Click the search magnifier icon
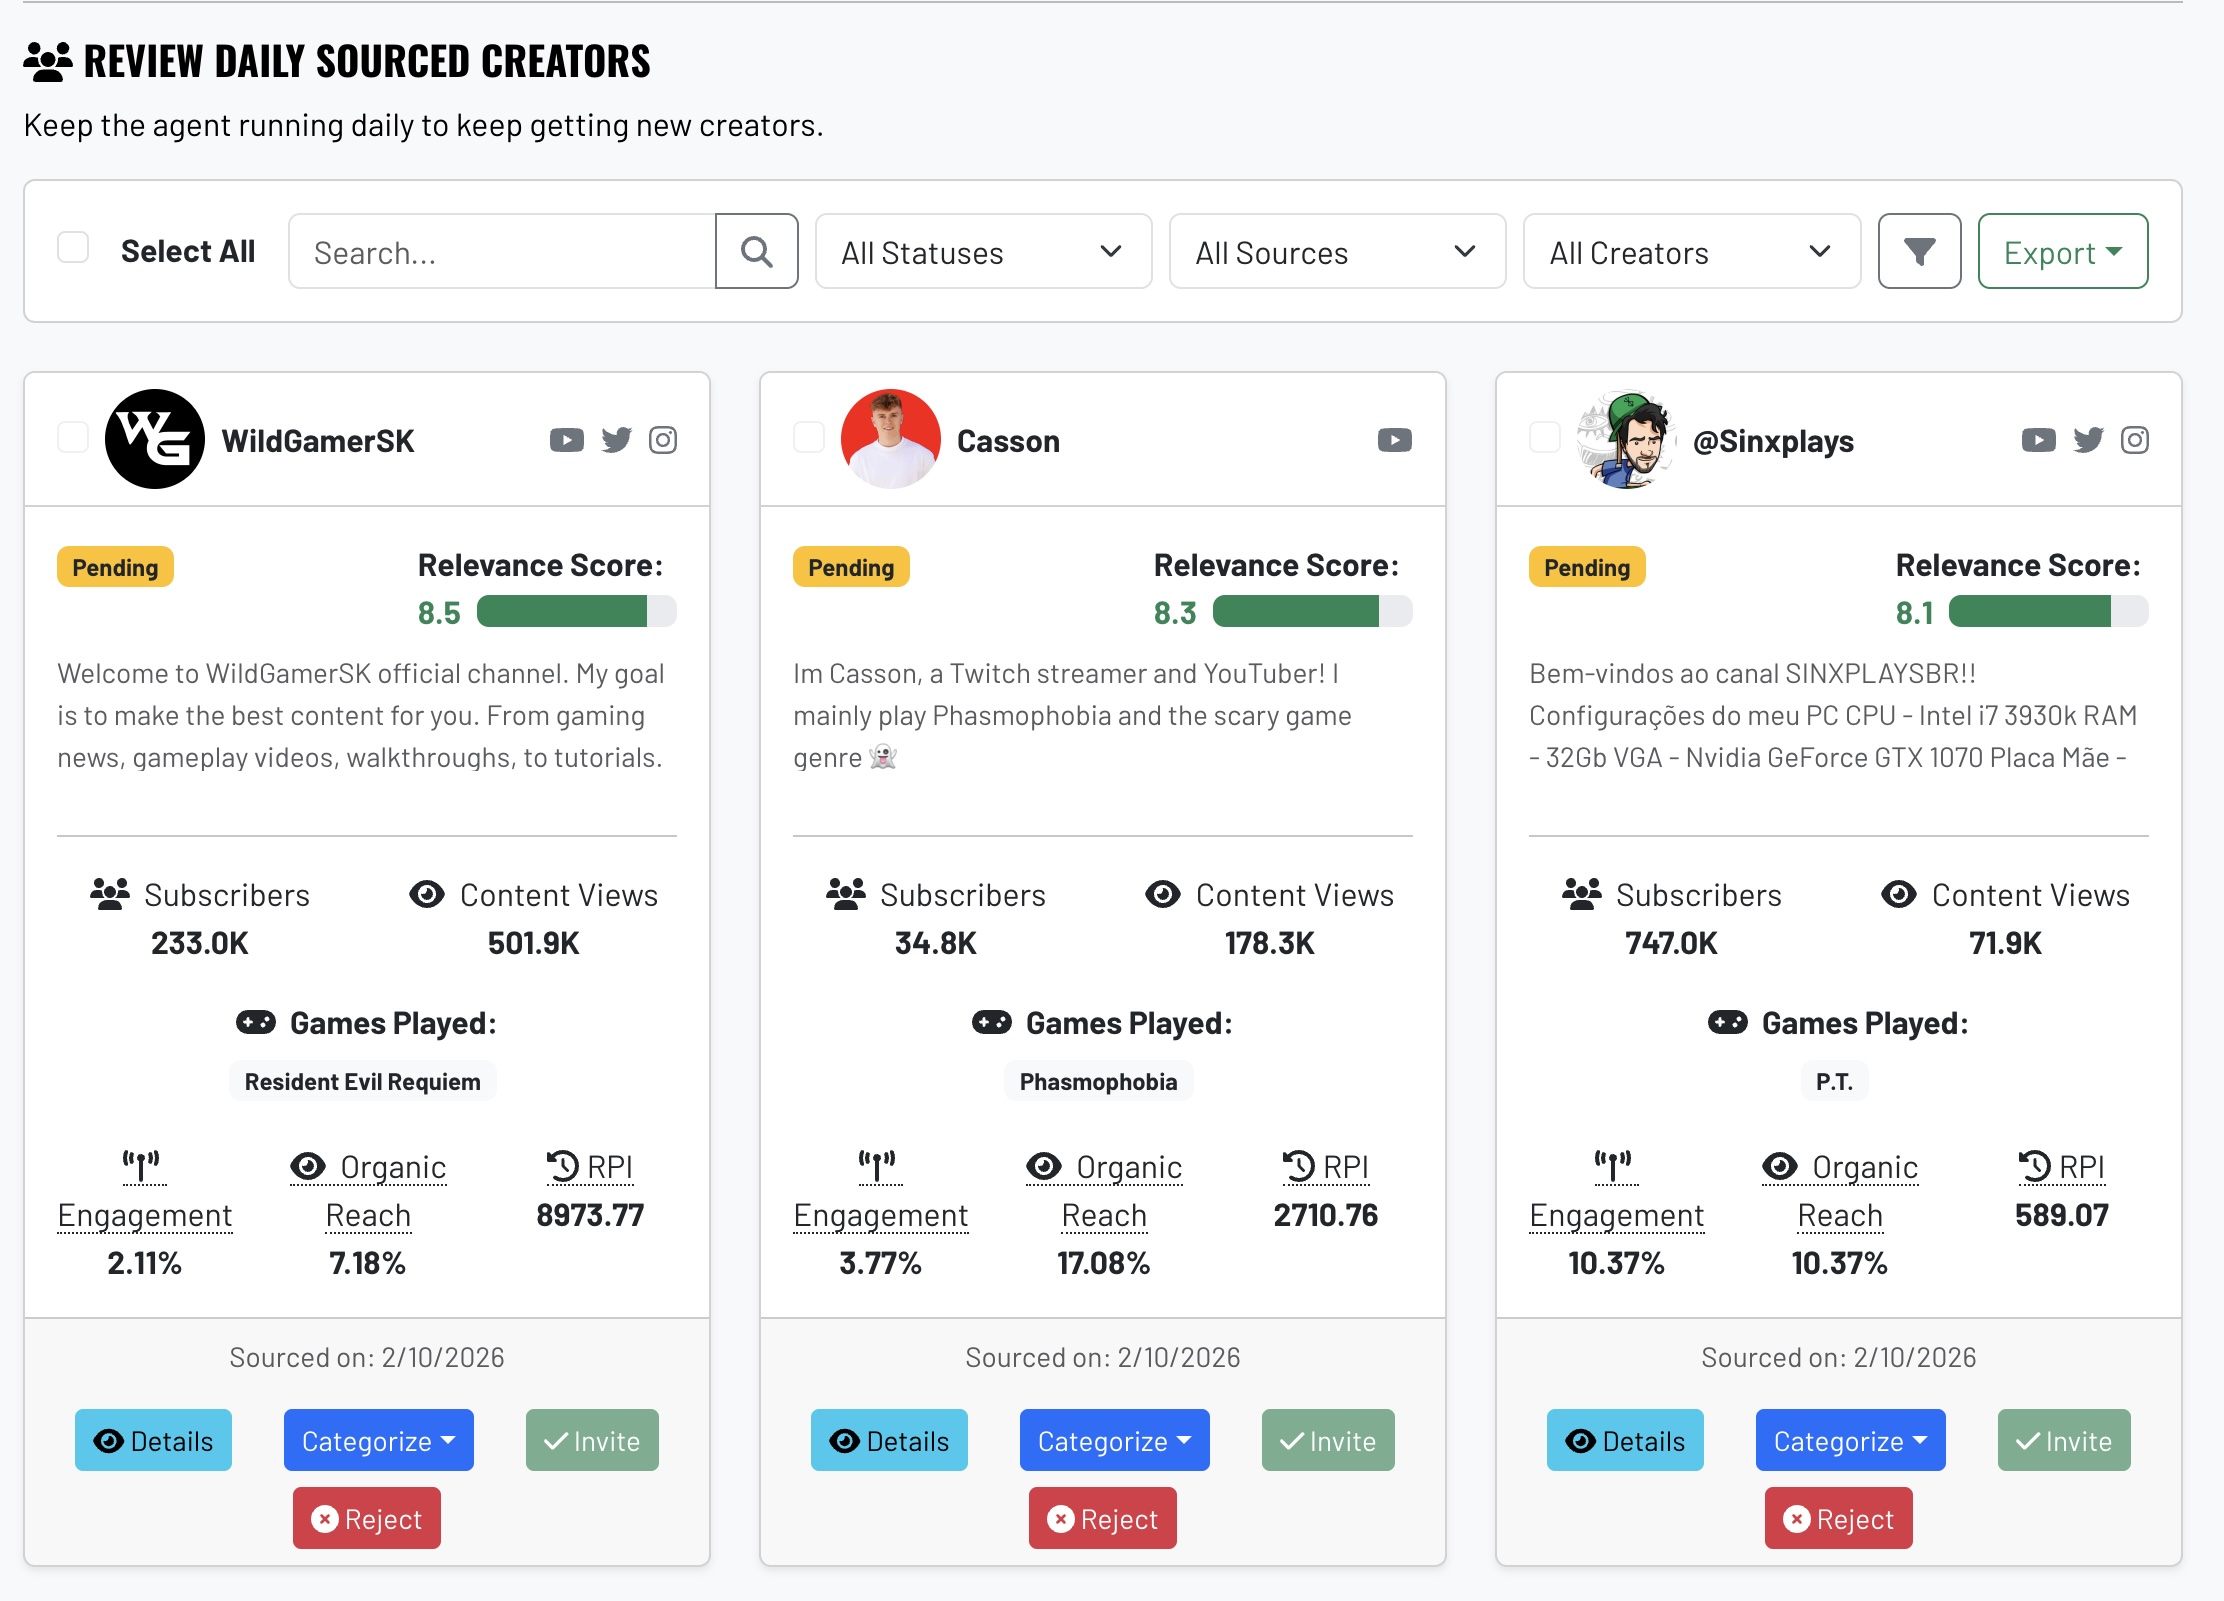2224x1601 pixels. tap(756, 251)
